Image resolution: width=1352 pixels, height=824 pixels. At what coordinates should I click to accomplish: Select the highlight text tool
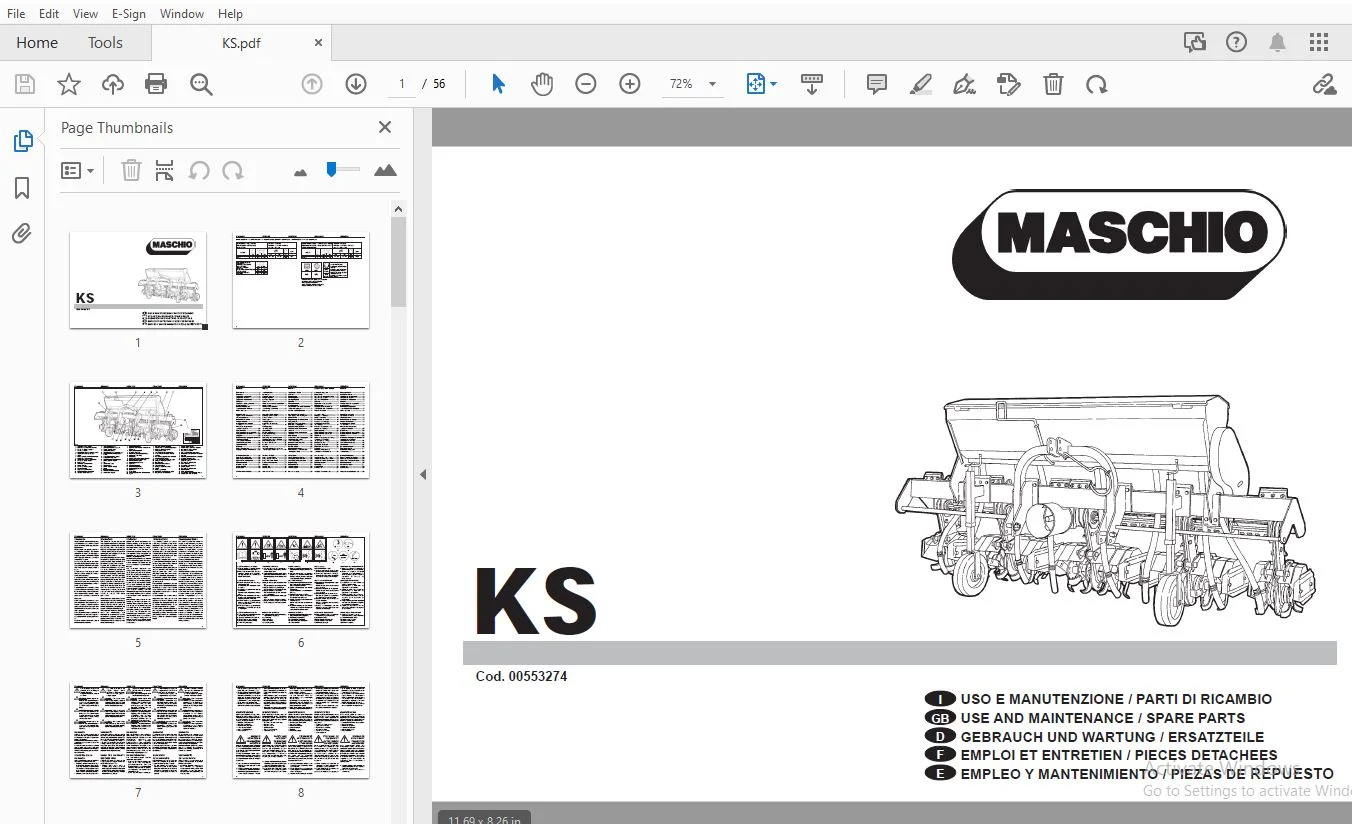[921, 85]
